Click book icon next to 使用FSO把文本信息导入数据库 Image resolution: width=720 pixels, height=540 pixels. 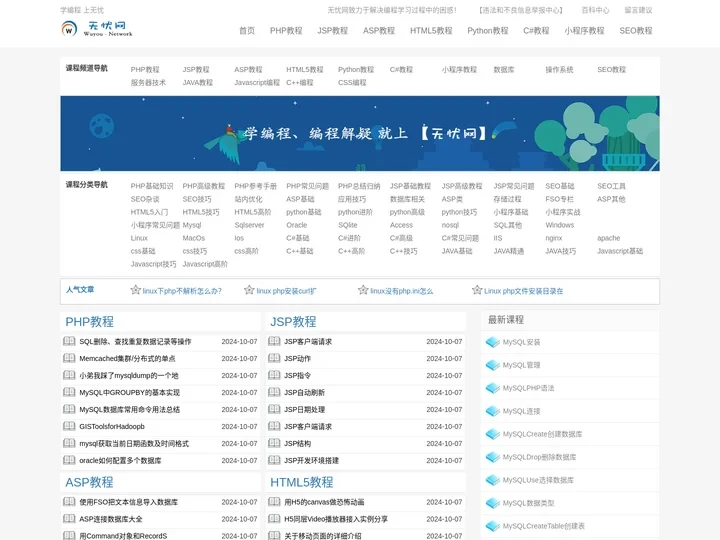(69, 501)
